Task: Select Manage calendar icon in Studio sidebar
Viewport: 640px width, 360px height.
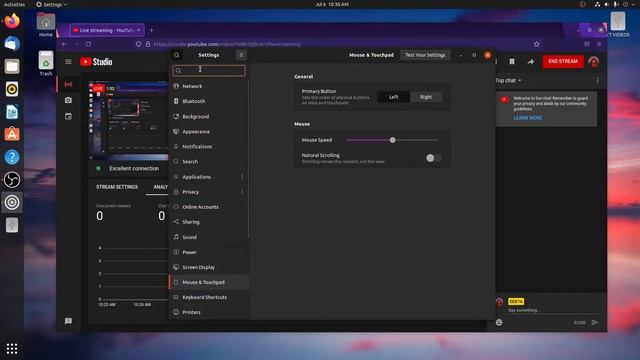Action: 68,116
